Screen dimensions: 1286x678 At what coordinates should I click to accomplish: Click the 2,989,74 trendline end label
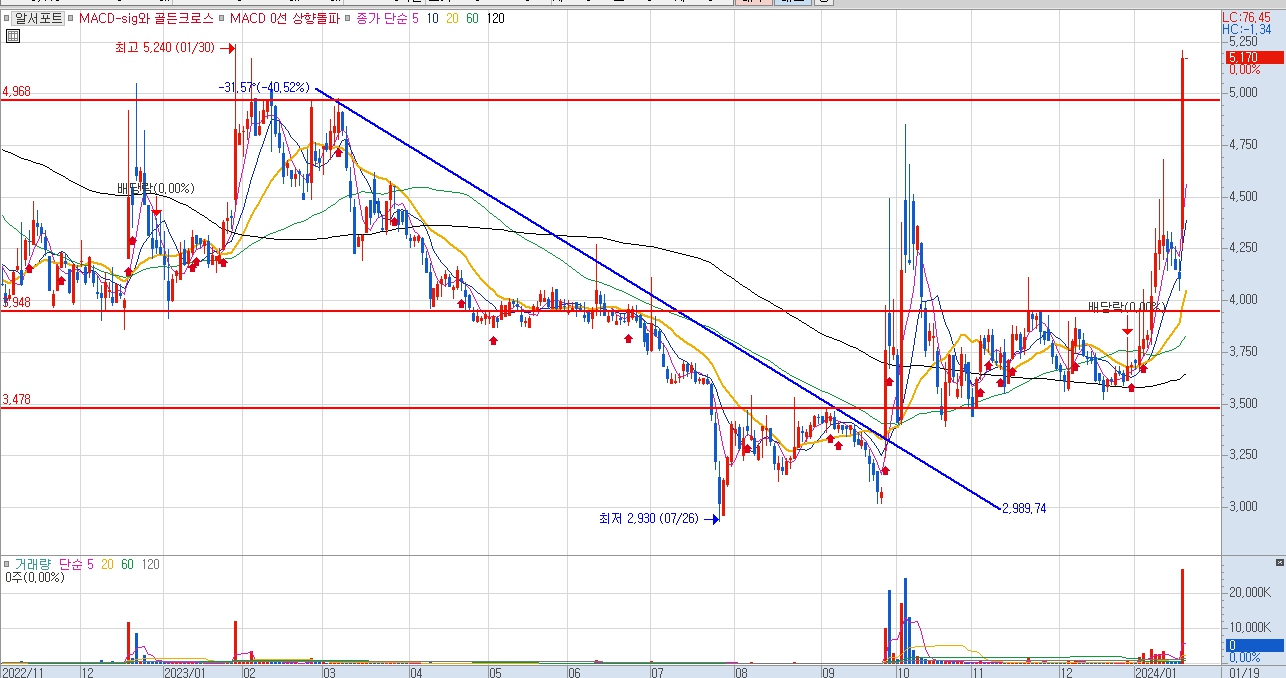(x=1024, y=509)
